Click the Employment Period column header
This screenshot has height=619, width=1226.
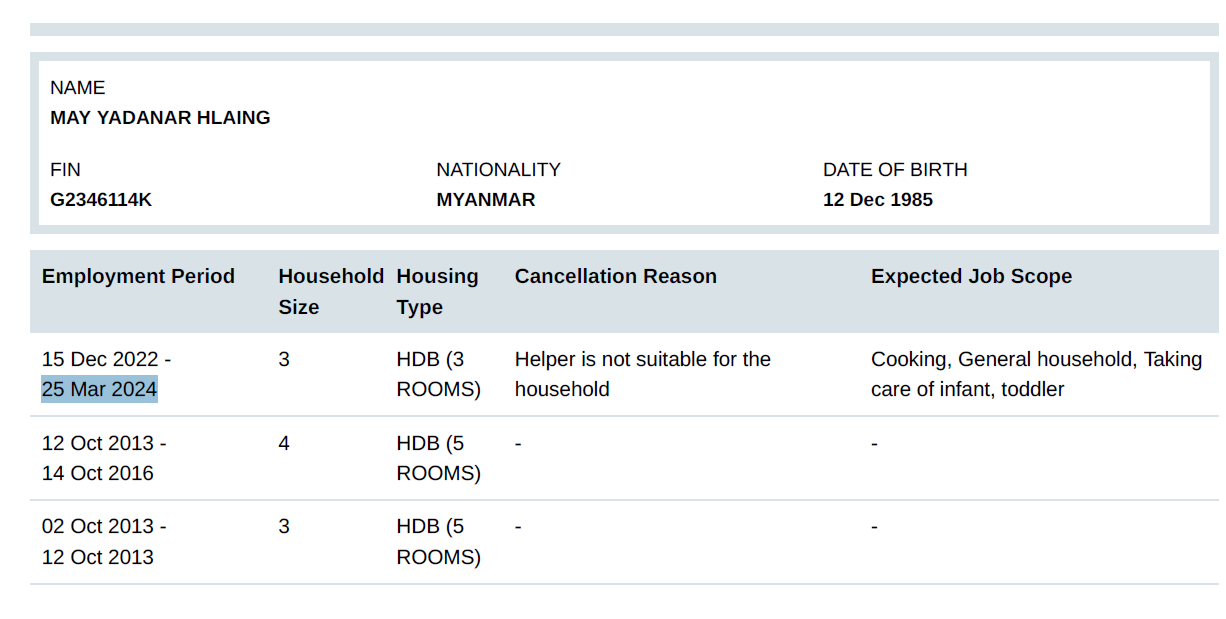(x=138, y=277)
